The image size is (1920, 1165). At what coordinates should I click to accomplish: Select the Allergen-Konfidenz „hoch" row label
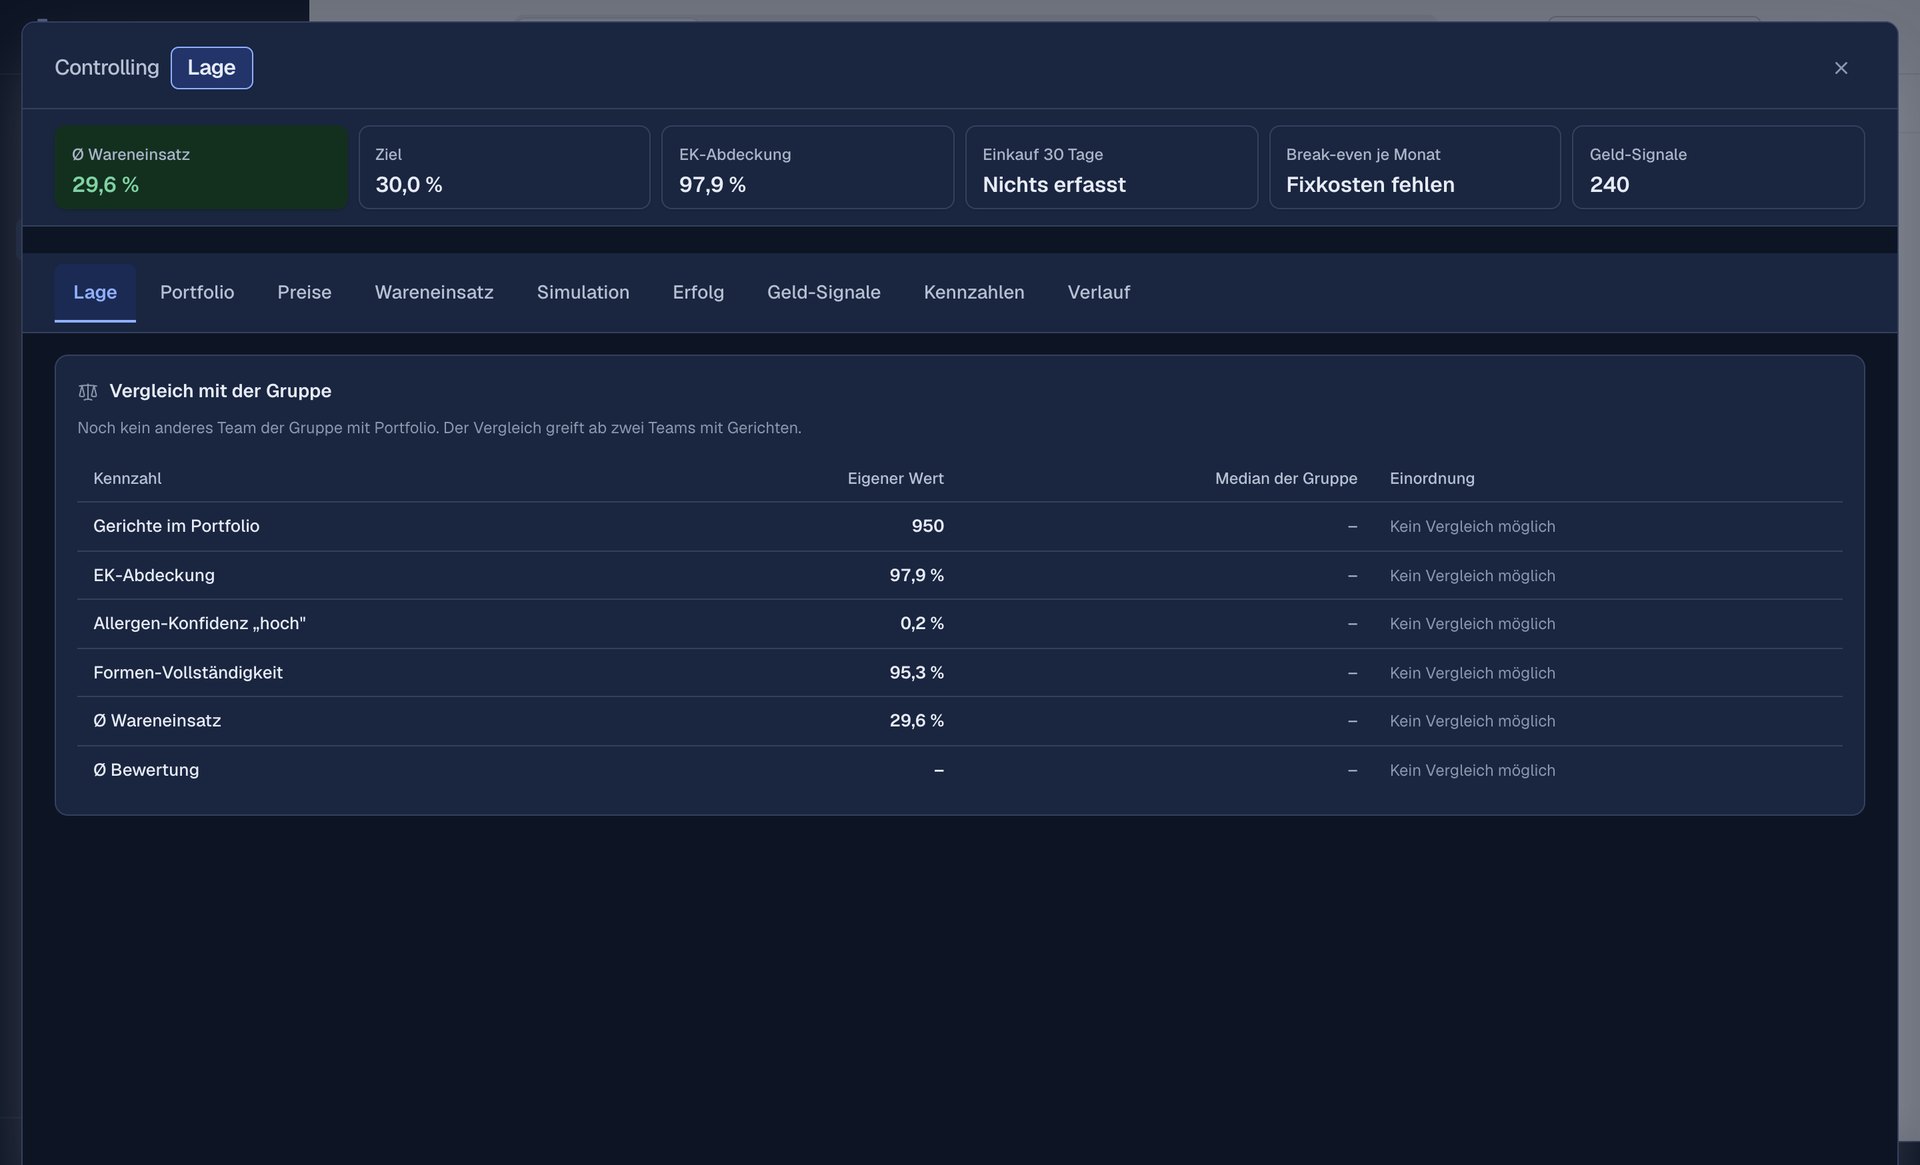(x=199, y=623)
